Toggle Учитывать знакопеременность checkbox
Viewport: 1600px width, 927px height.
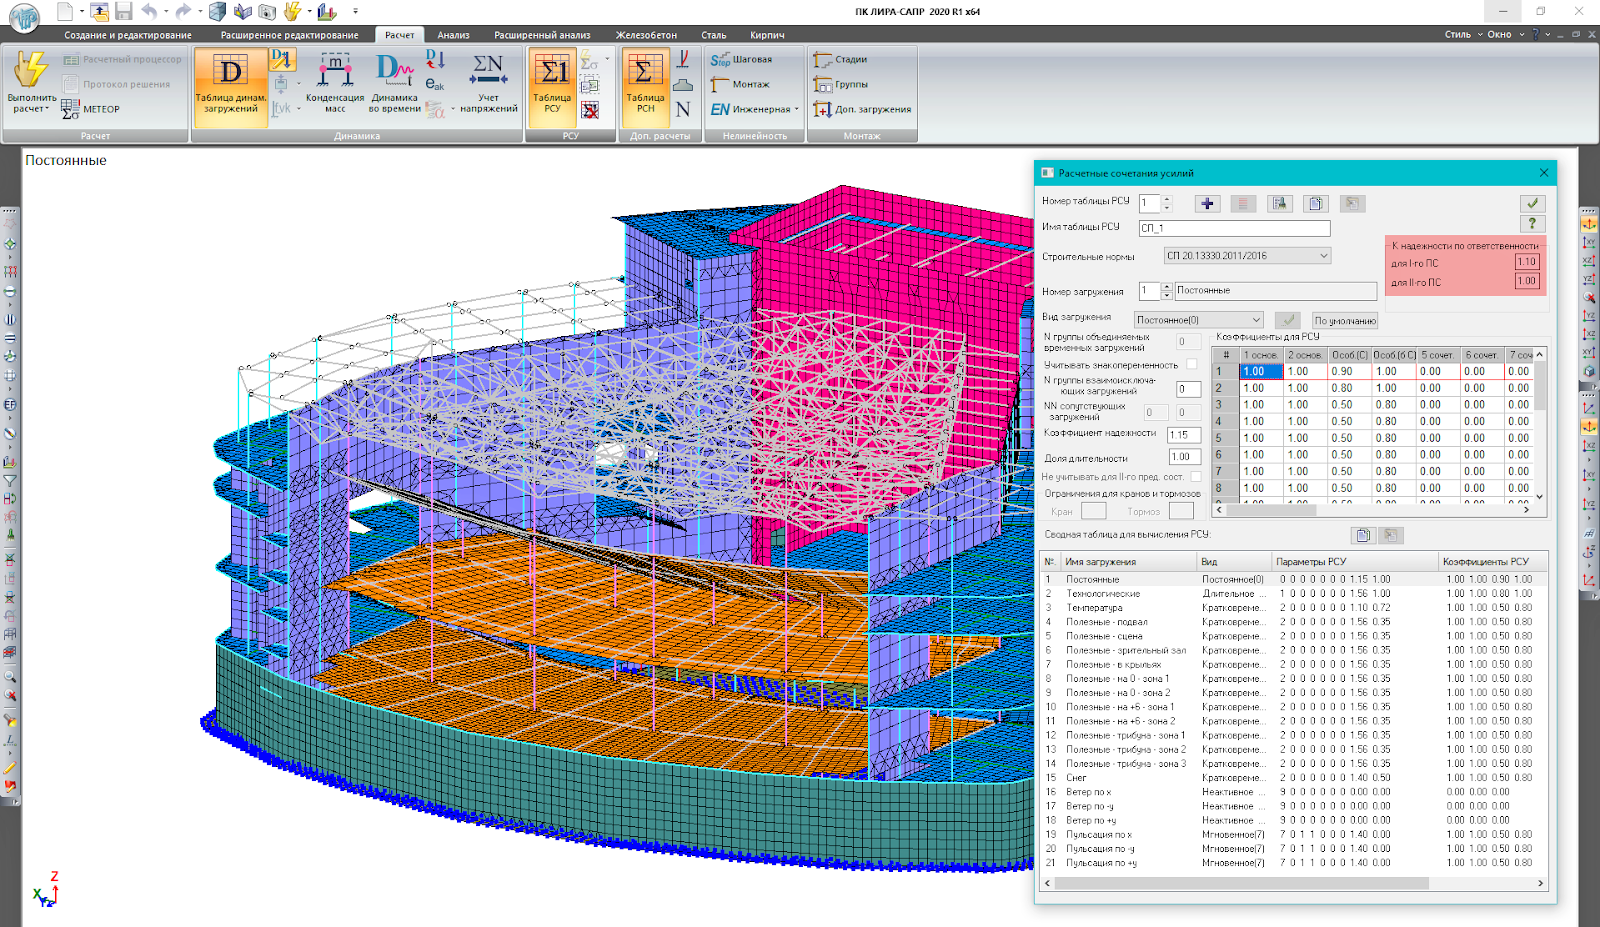(1192, 365)
